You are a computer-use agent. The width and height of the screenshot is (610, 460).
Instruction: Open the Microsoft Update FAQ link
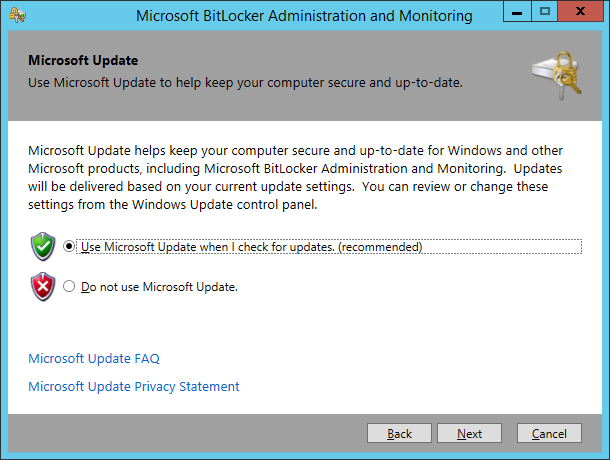94,358
